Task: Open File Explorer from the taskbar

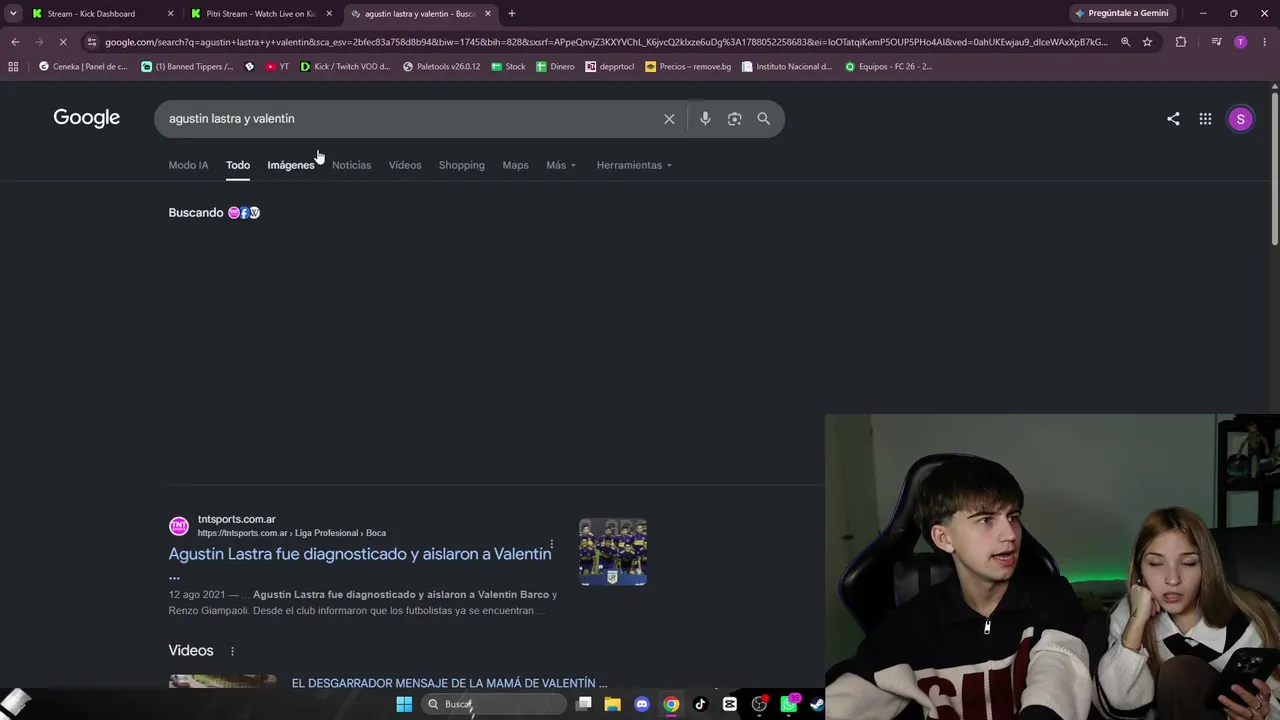Action: [x=613, y=704]
